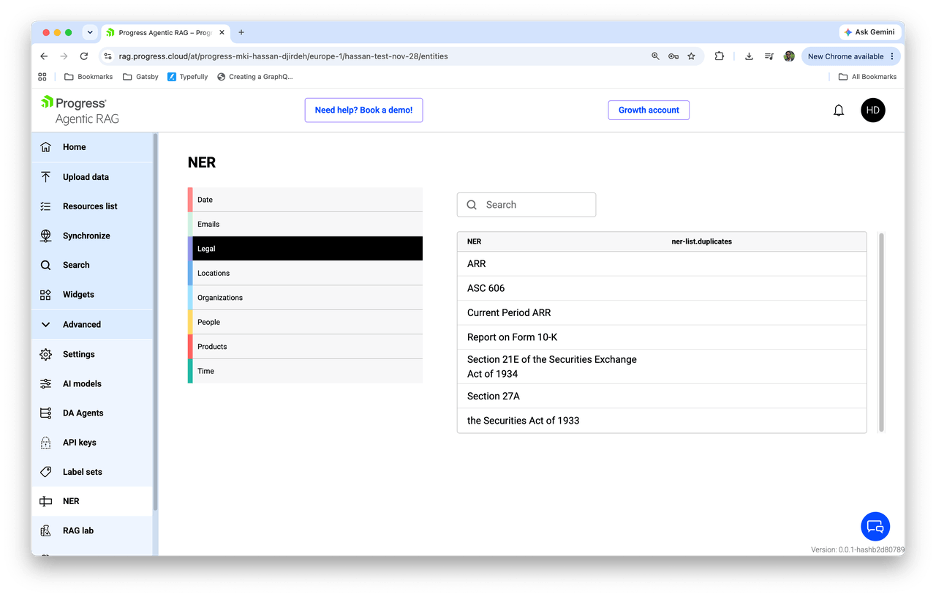
Task: Open the chat support bubble
Action: click(x=875, y=526)
